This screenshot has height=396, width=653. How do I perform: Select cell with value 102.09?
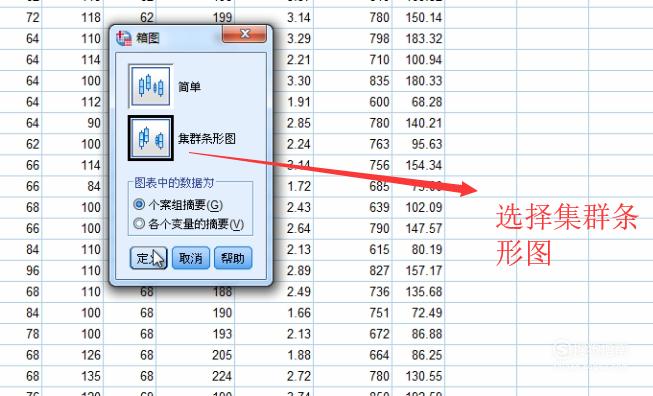(419, 207)
